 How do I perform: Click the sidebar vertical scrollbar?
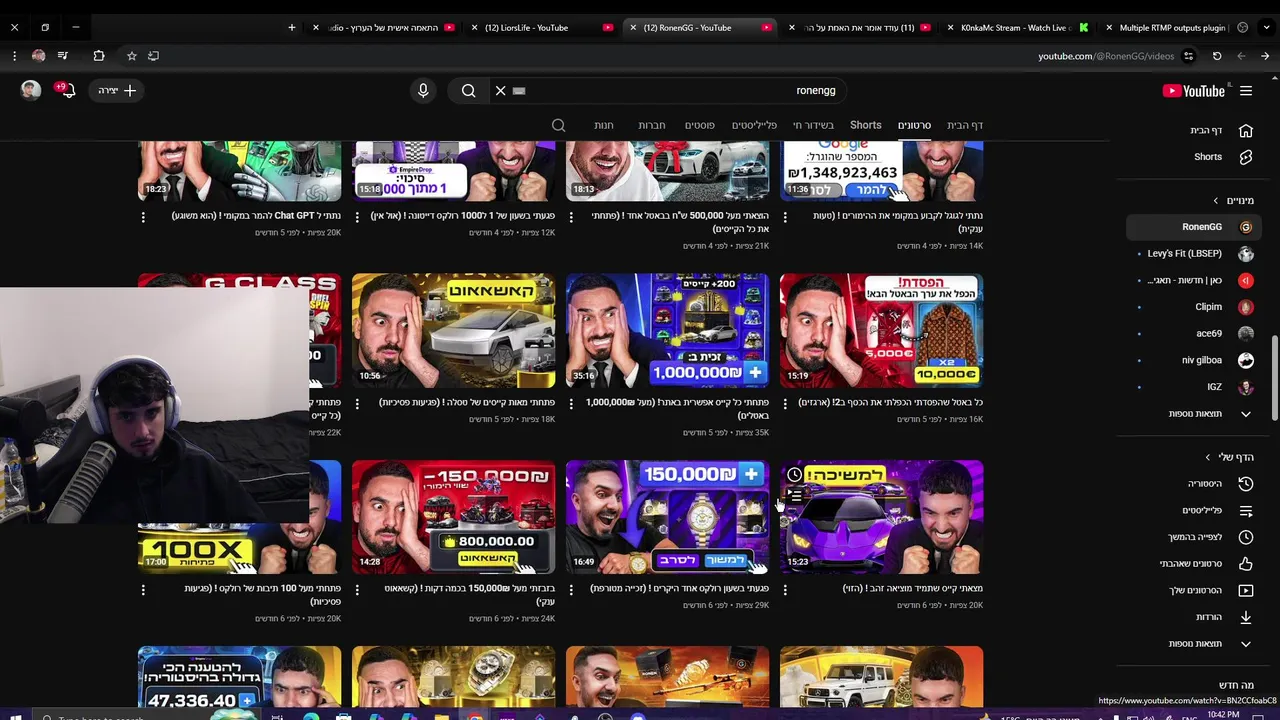[1274, 380]
